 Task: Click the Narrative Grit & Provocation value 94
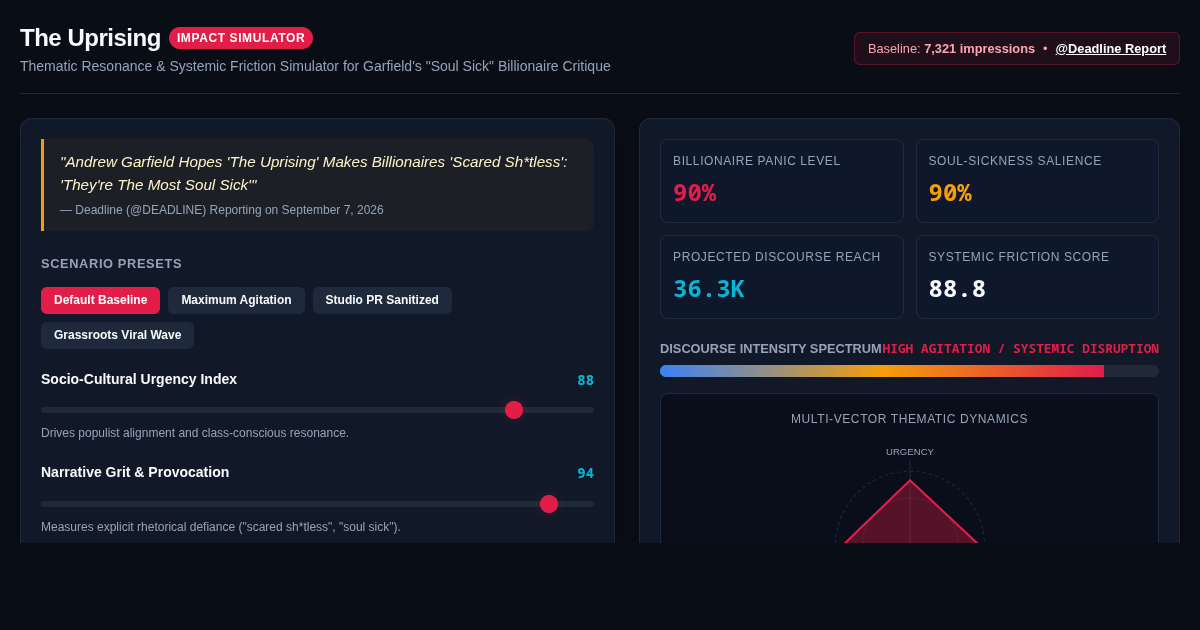585,473
